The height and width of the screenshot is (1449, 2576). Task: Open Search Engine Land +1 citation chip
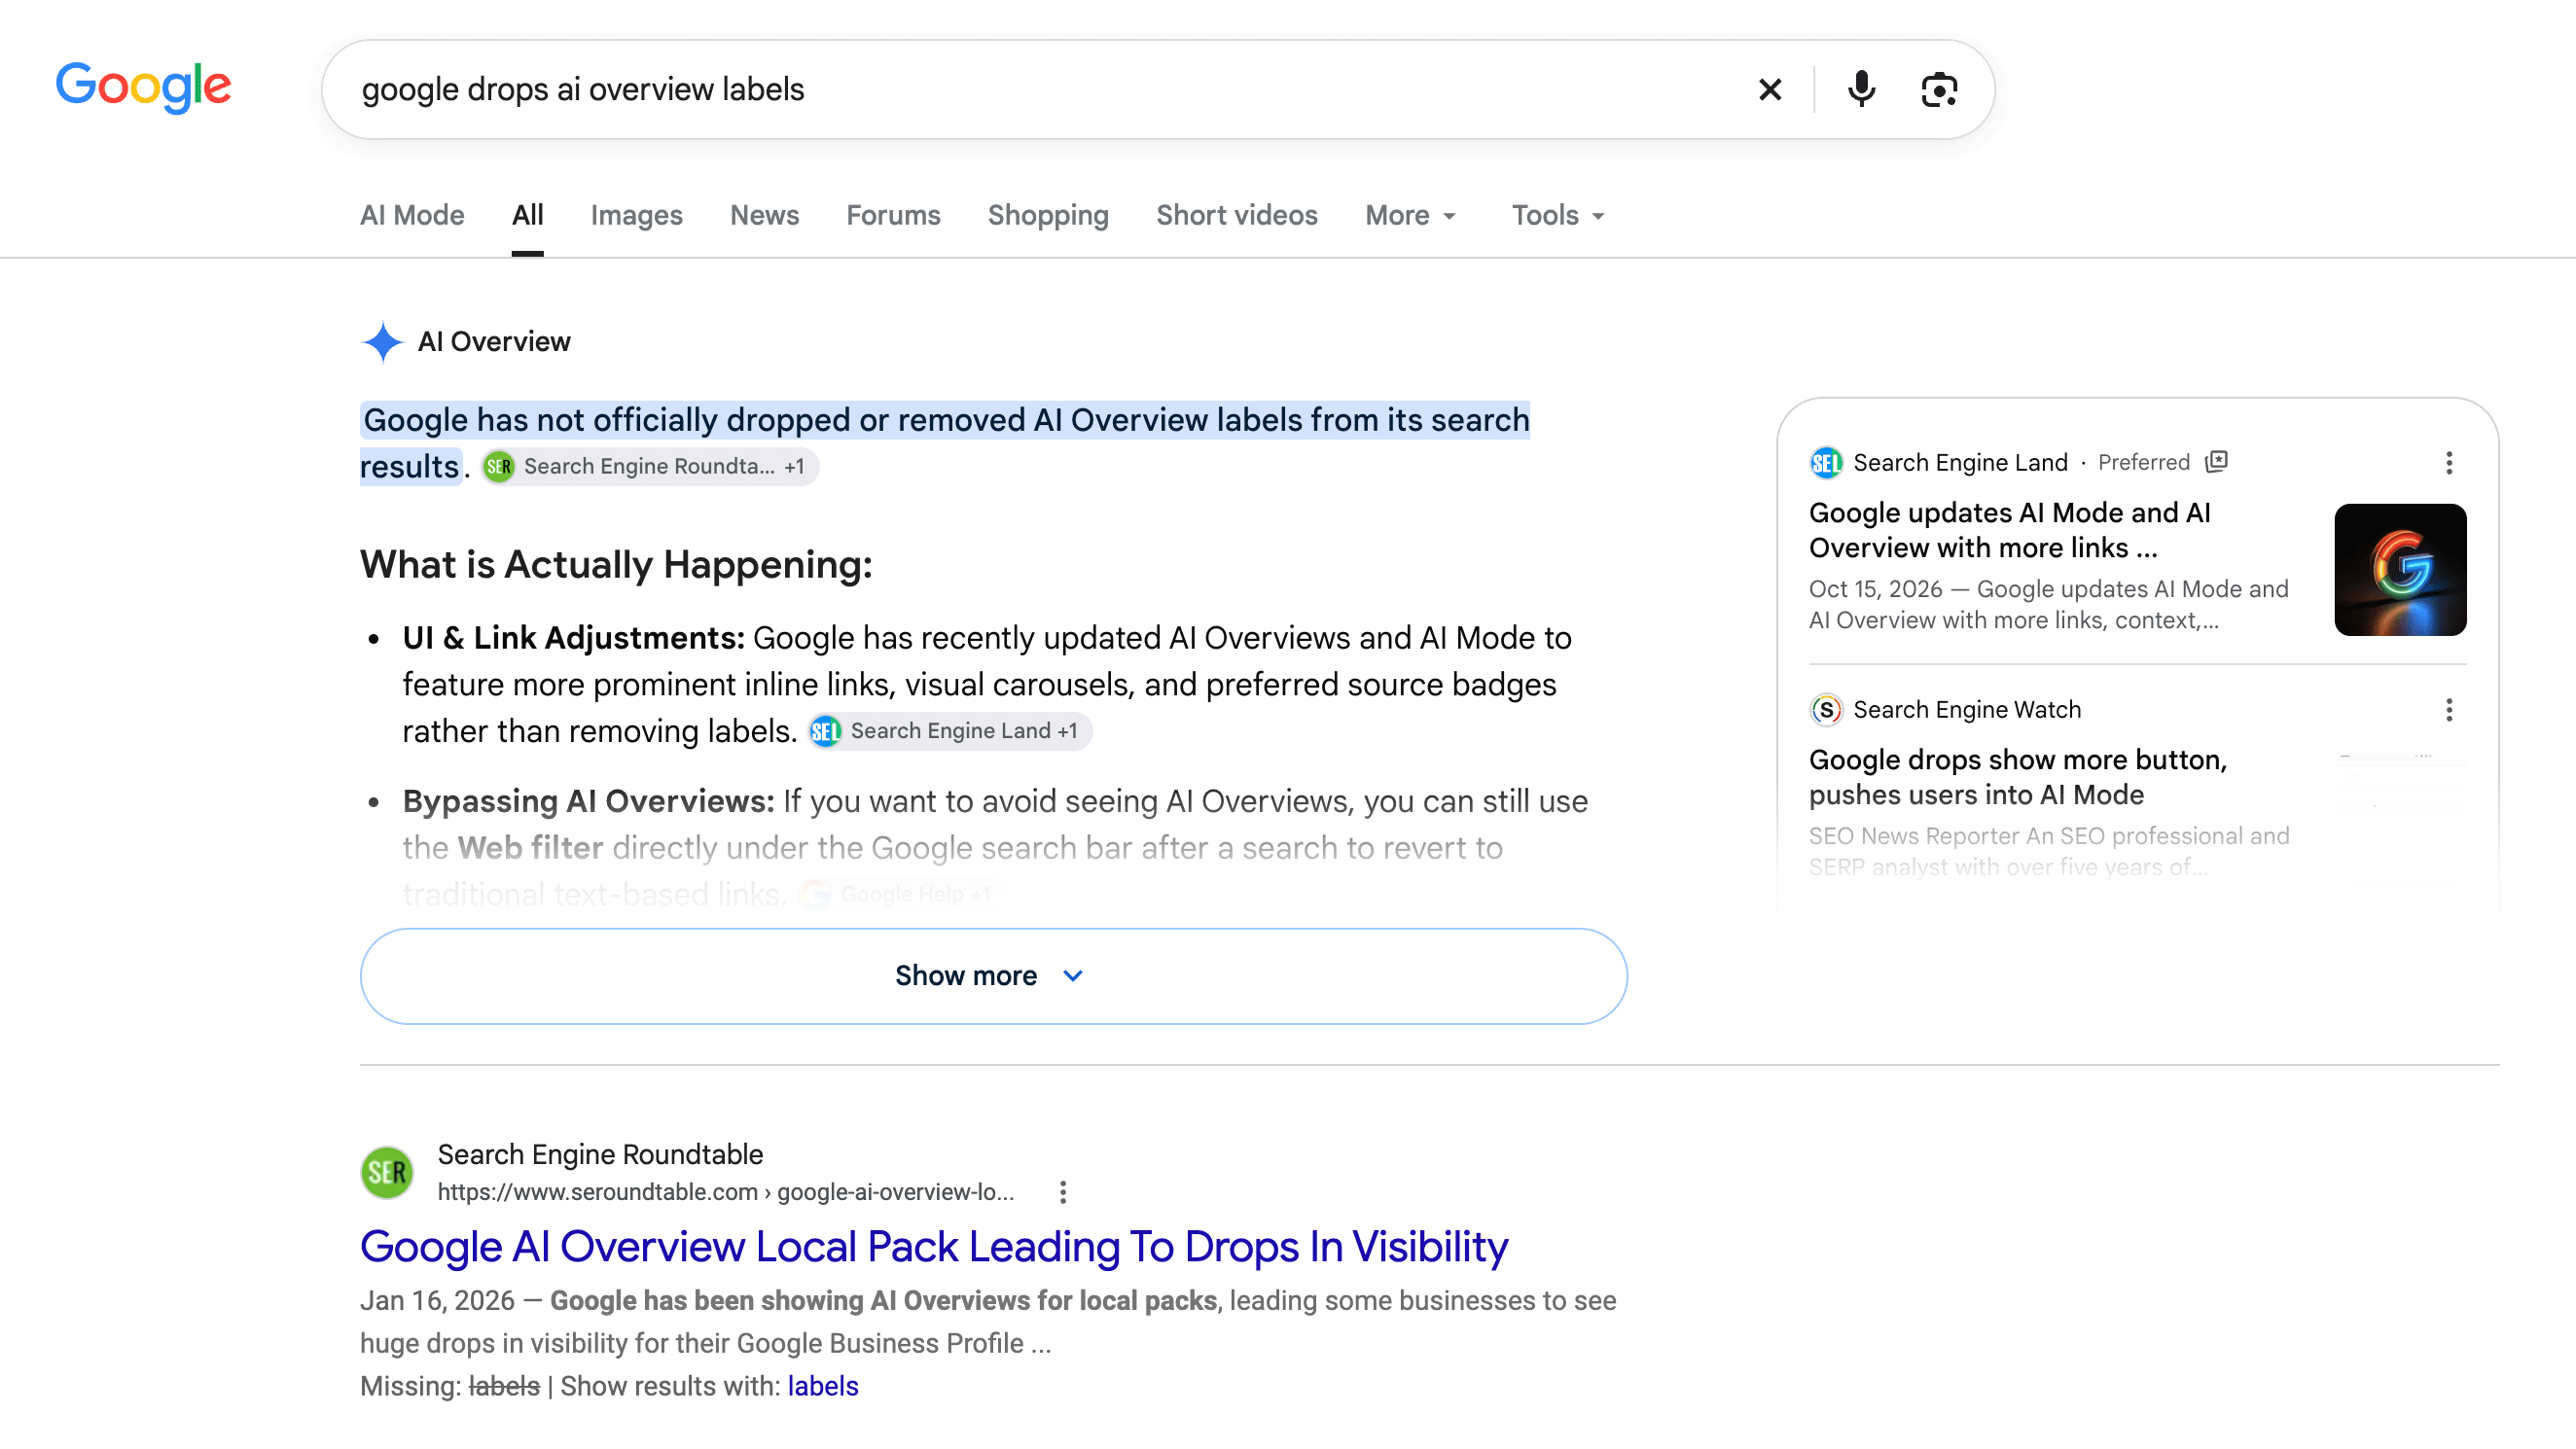pos(950,731)
